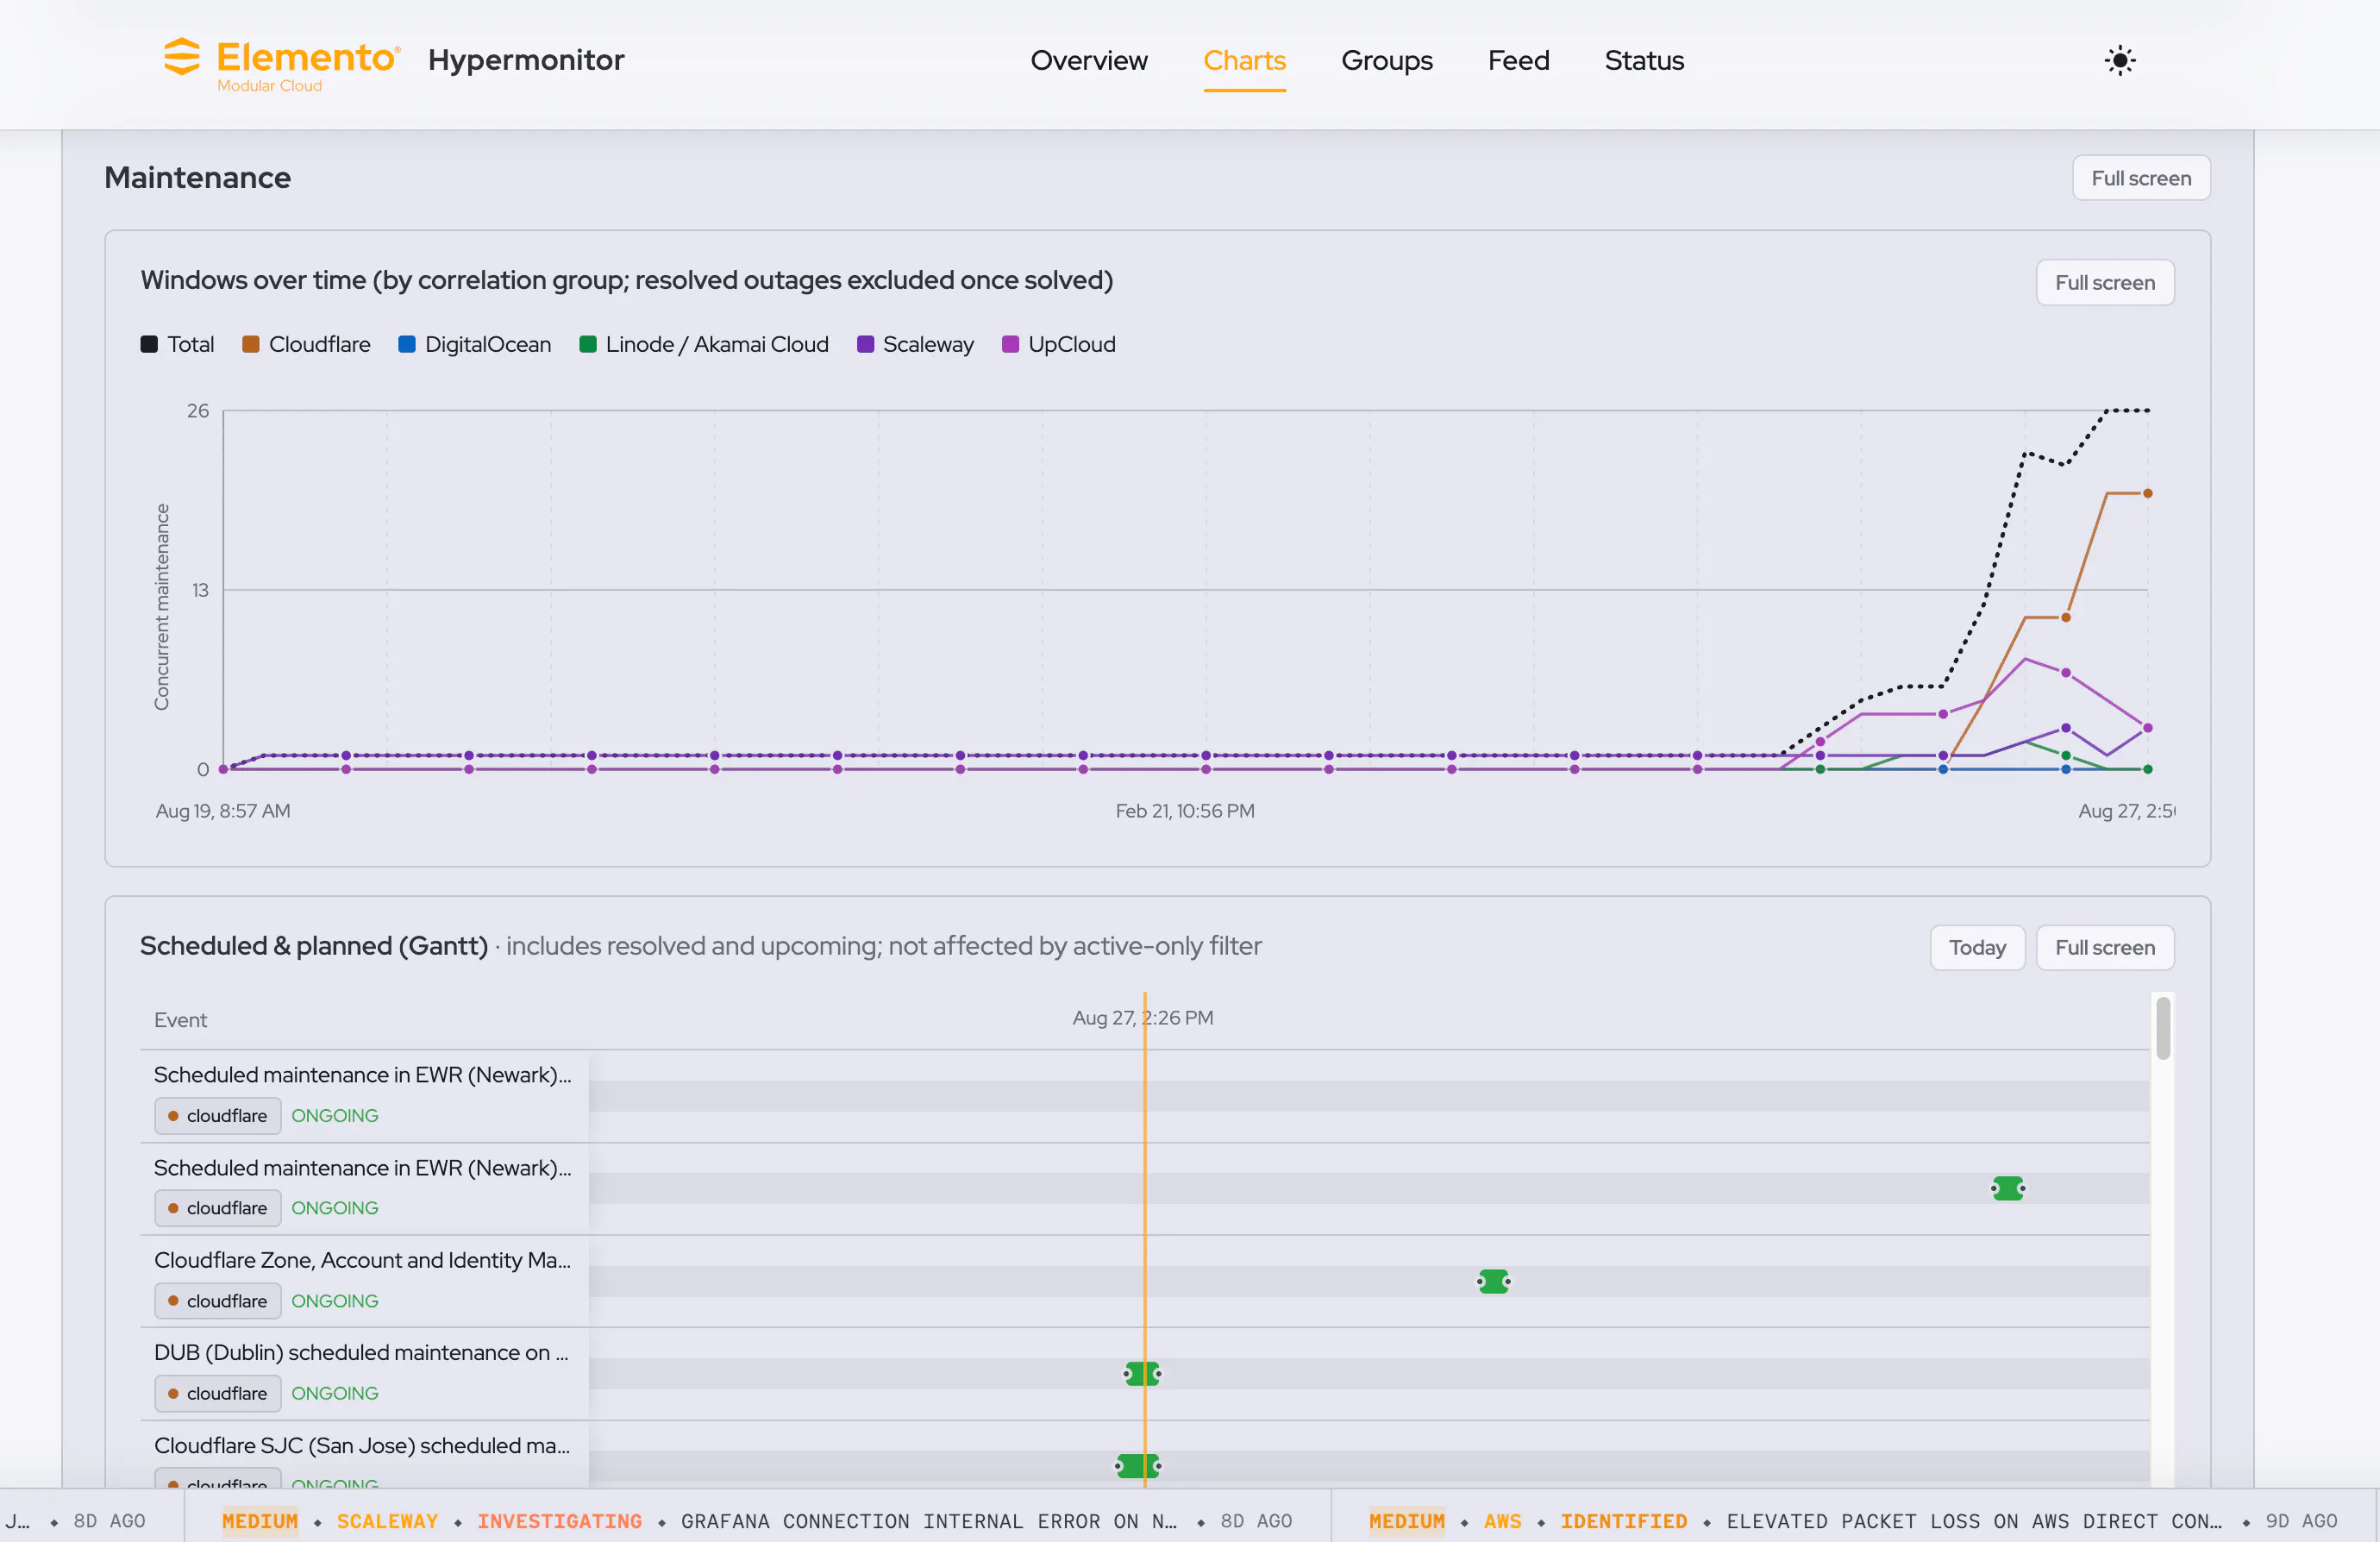
Task: Click the Aug 27, 2:26 PM Gantt time label
Action: 1142,1018
